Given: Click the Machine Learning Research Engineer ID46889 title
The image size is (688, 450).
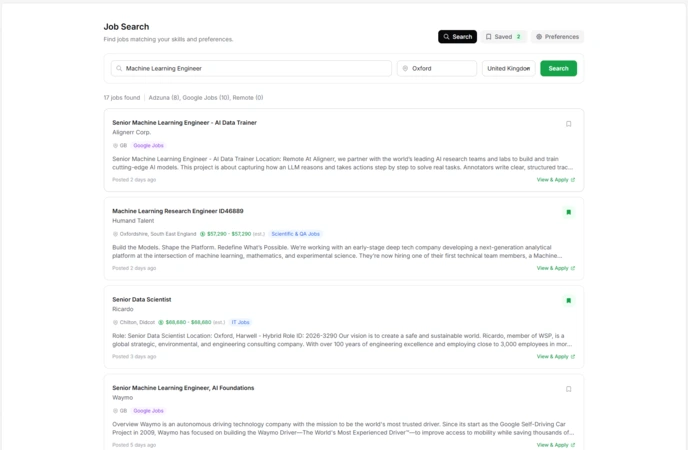Looking at the screenshot, I should point(178,211).
